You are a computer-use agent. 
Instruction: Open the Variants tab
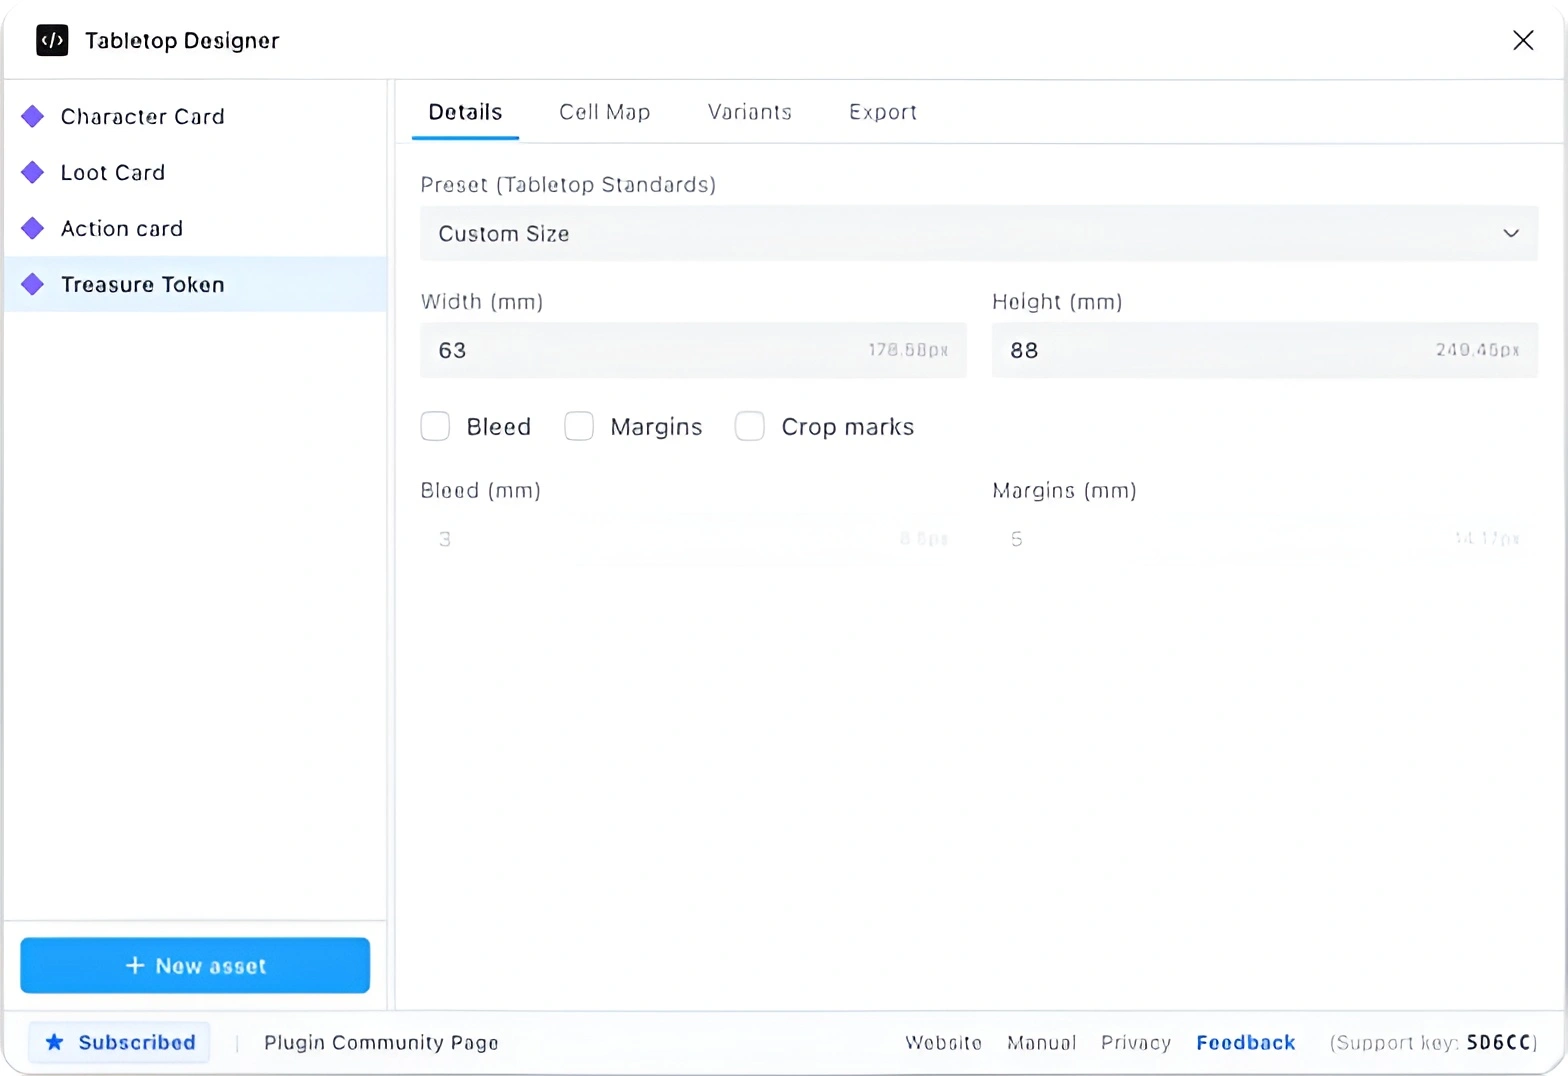749,112
